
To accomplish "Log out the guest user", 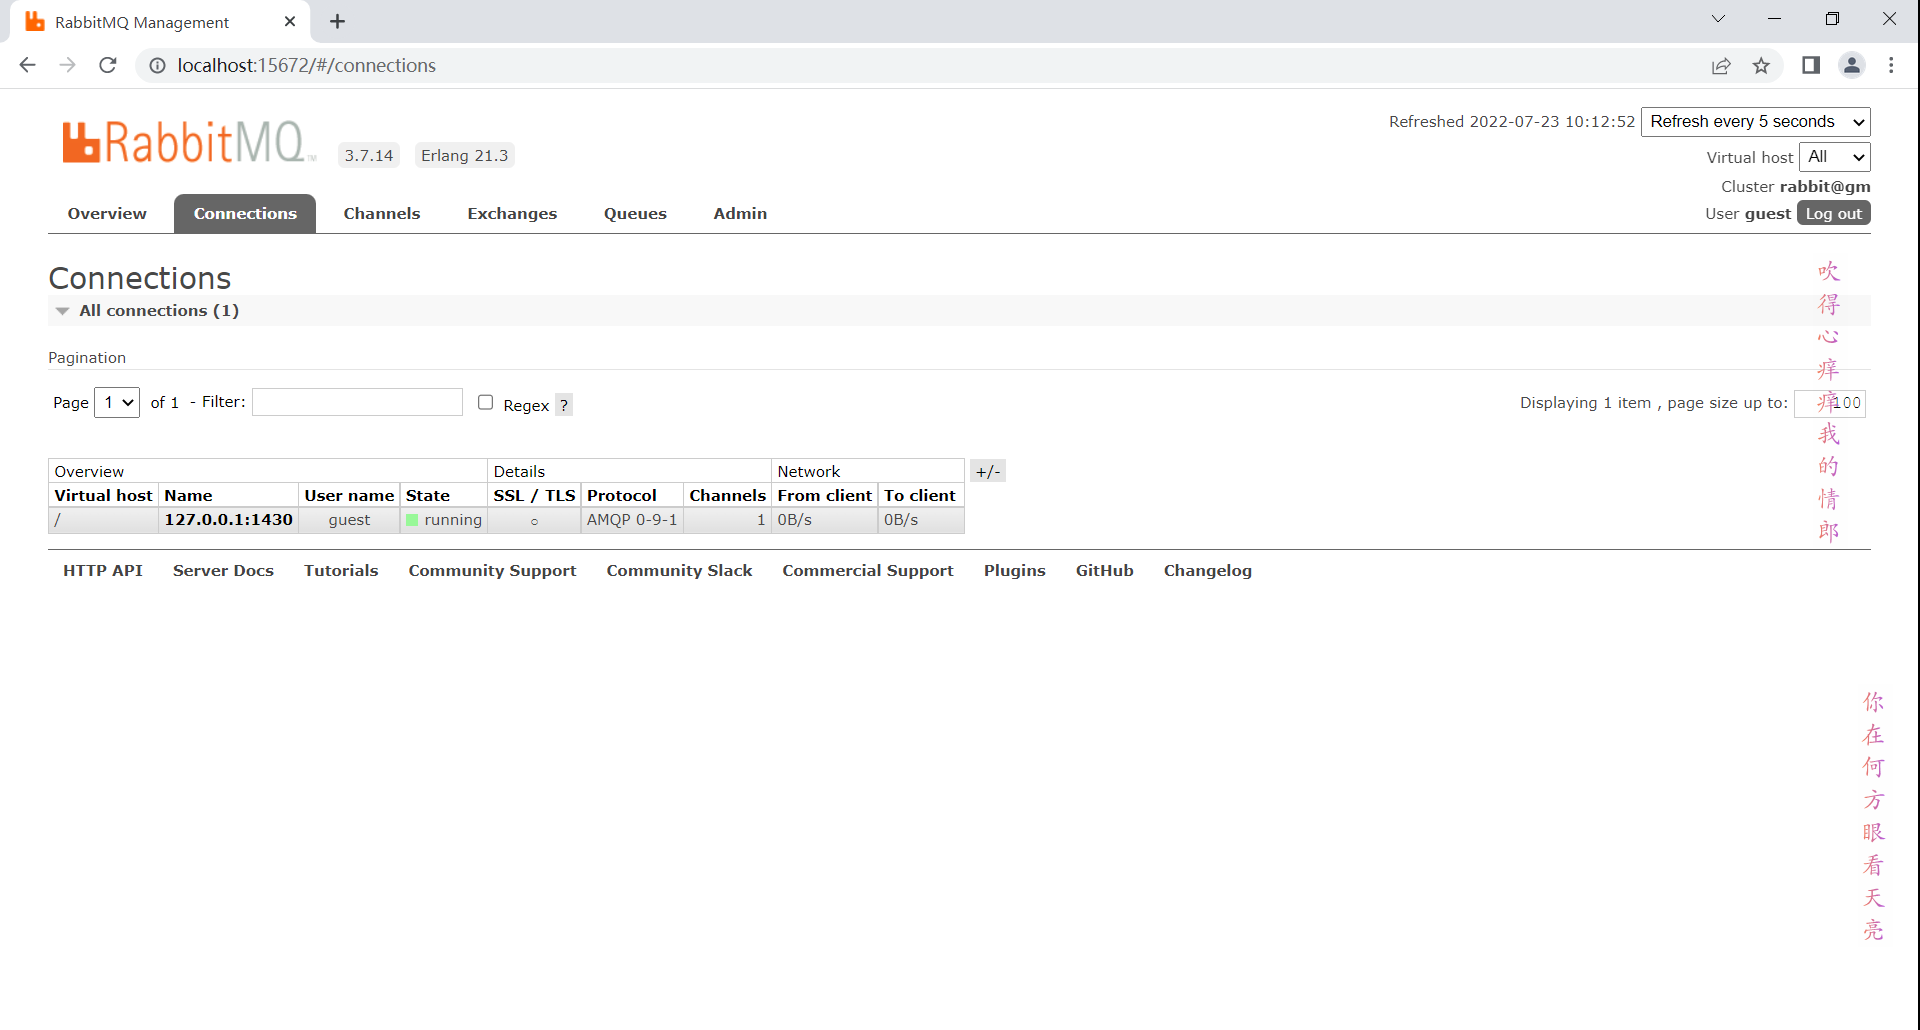I will pos(1834,213).
